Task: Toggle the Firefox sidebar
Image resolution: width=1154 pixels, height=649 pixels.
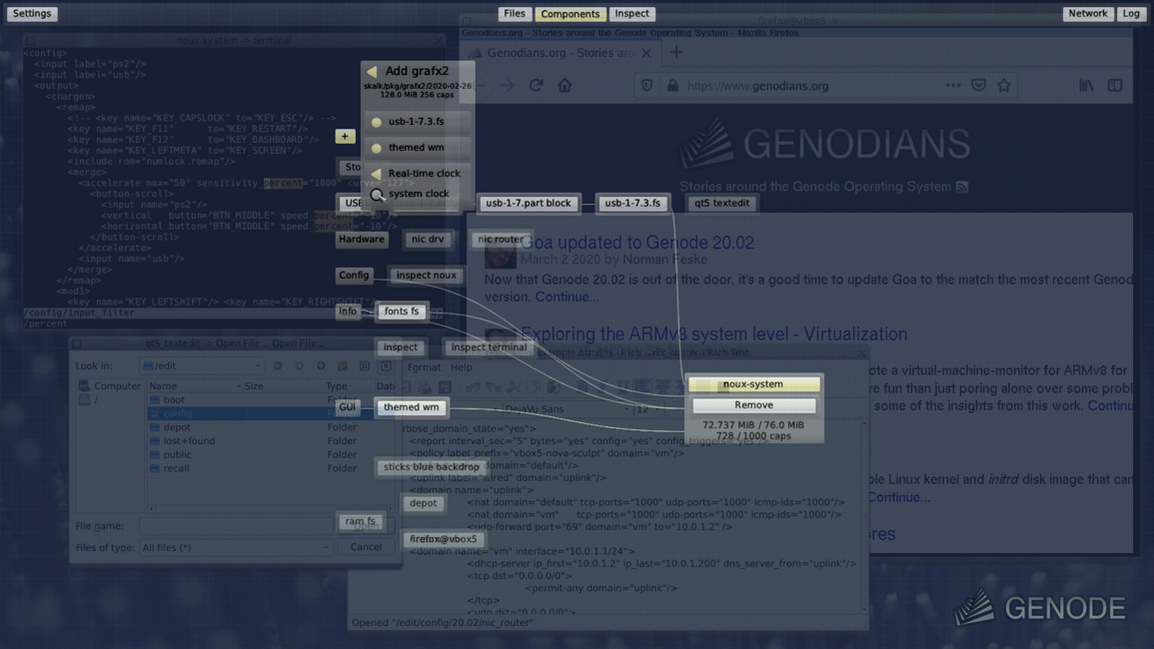Action: point(1115,85)
